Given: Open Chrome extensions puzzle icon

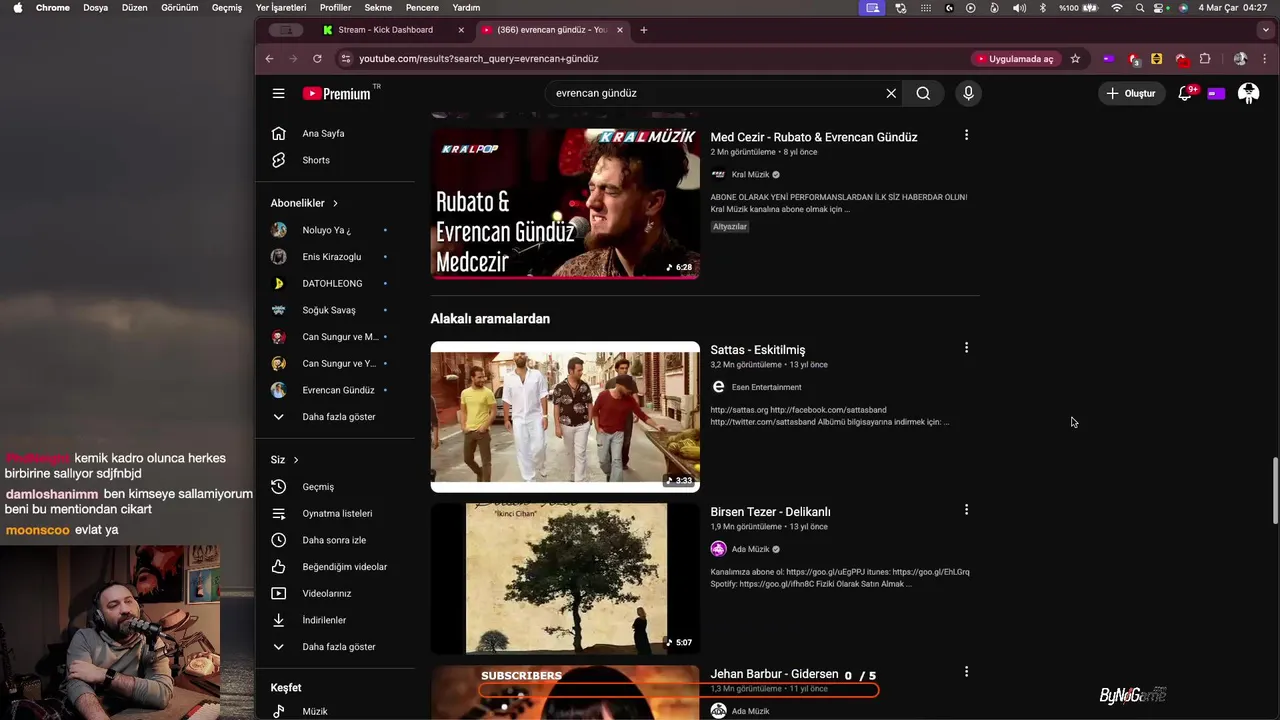Looking at the screenshot, I should click(1205, 58).
